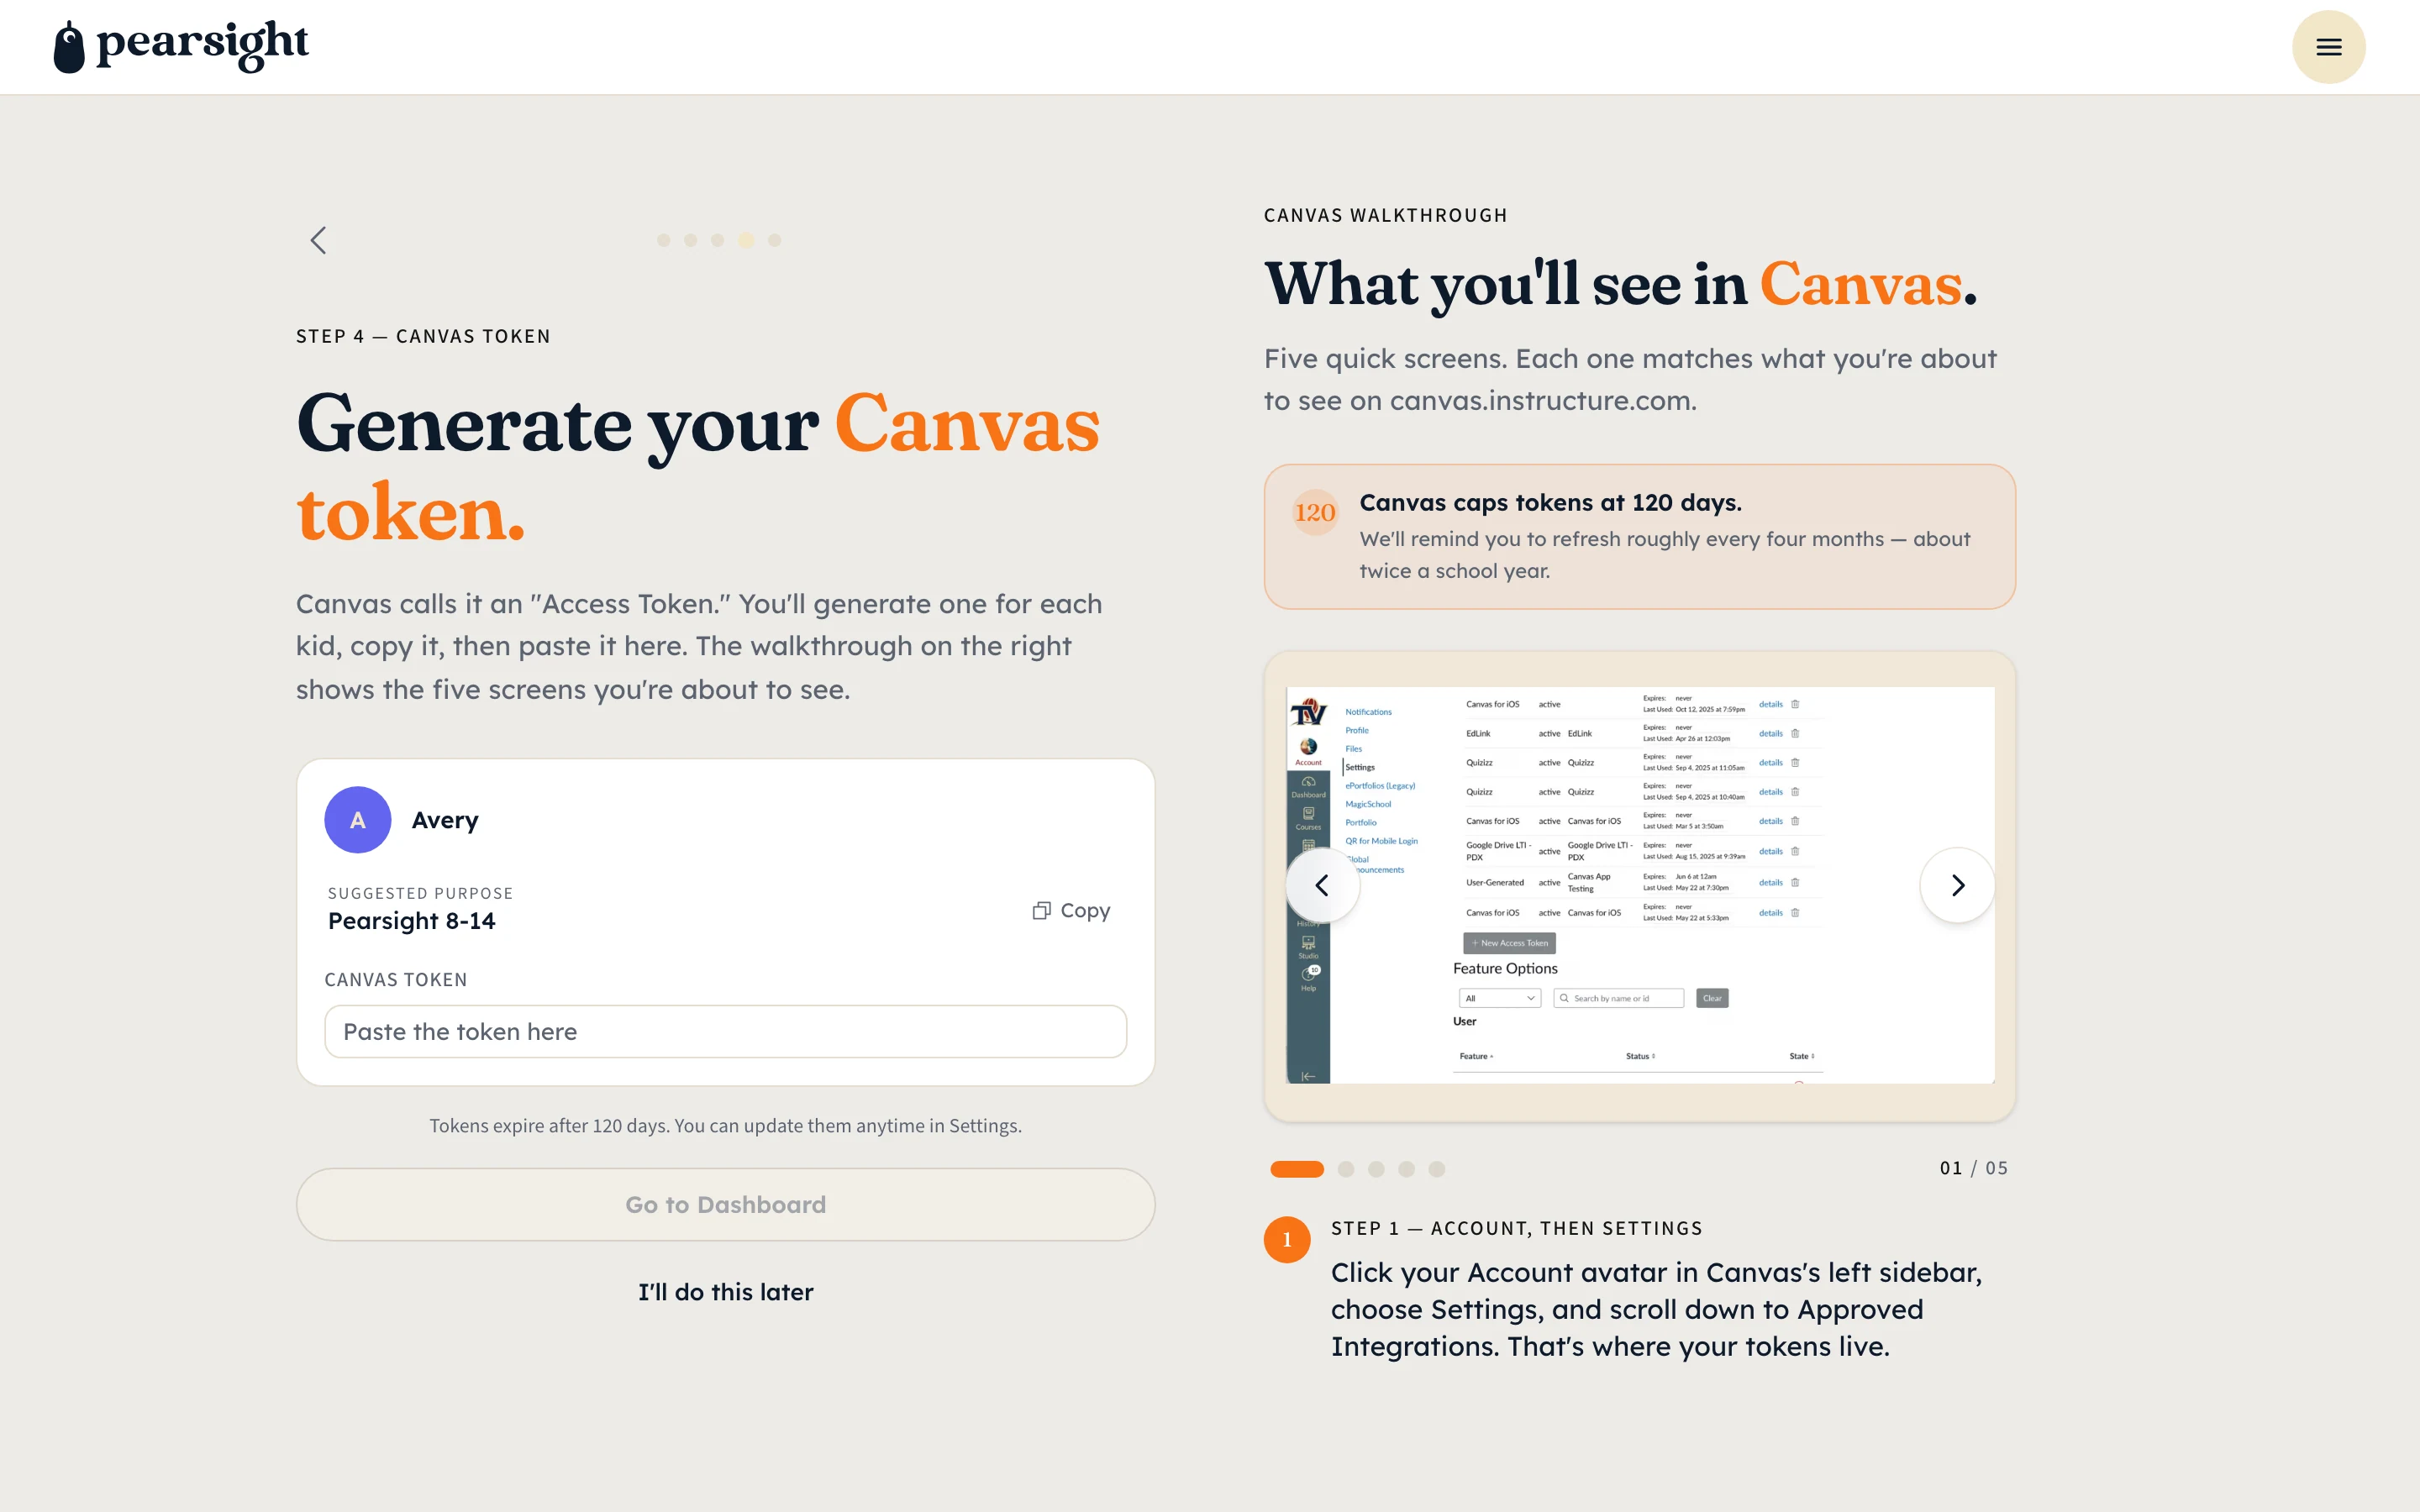Click "STEP 1 — ACCOUNT, THEN SETTINGS" caption
This screenshot has height=1512, width=2420.
point(1516,1228)
